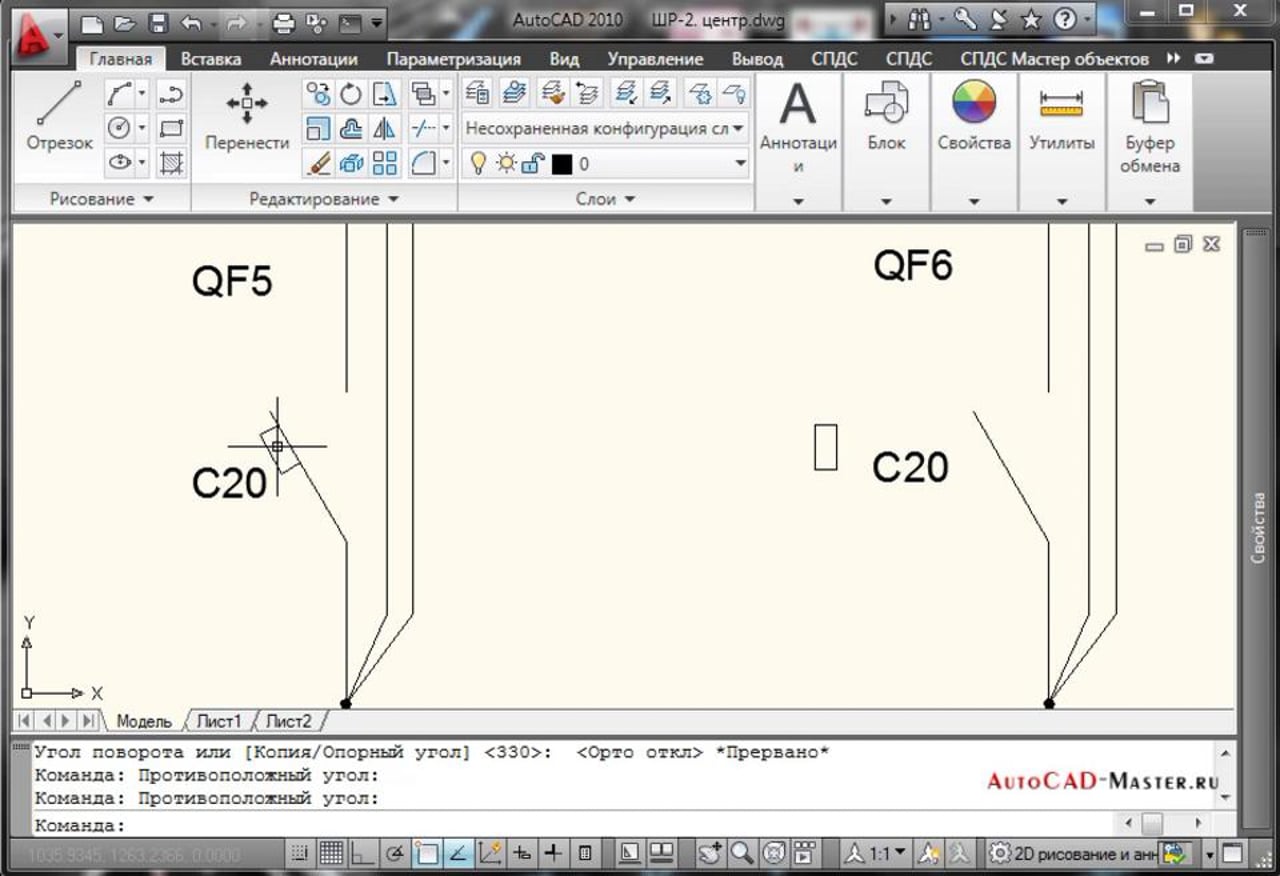The image size is (1280, 876).
Task: Toggle Ortho mode in status bar
Action: click(360, 854)
